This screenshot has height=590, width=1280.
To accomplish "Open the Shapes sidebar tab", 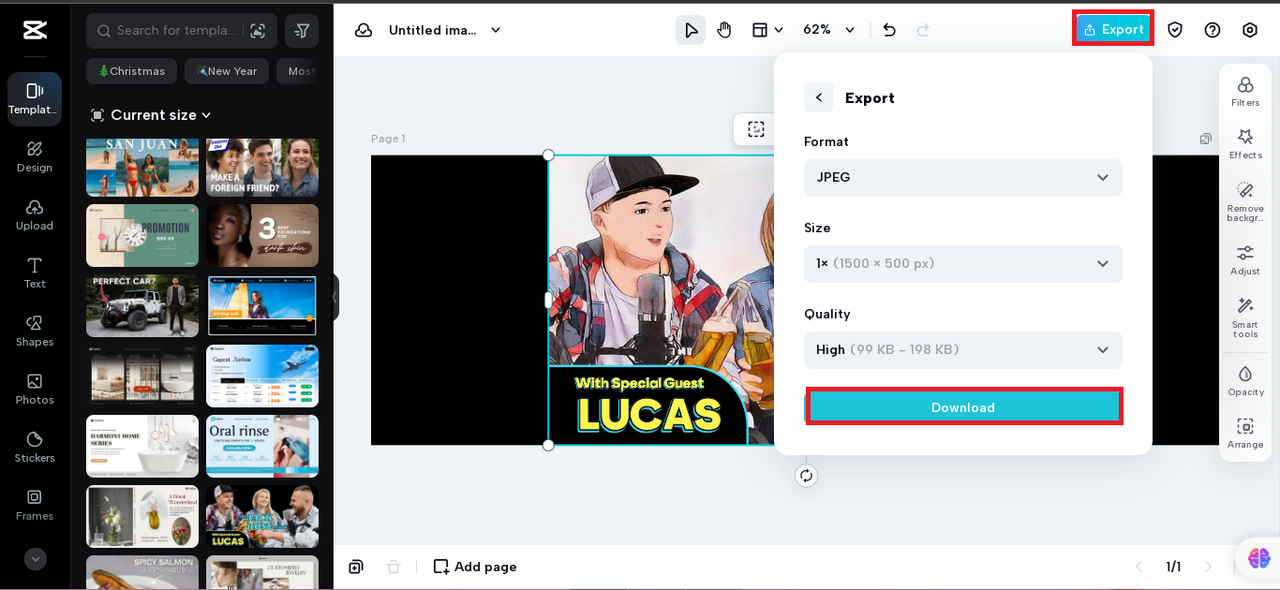I will pos(34,331).
